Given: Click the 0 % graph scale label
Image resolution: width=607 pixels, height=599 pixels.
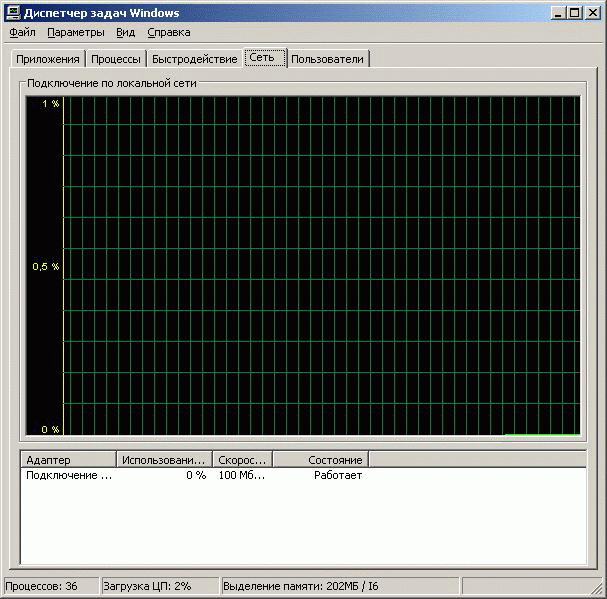Looking at the screenshot, I should [x=50, y=429].
